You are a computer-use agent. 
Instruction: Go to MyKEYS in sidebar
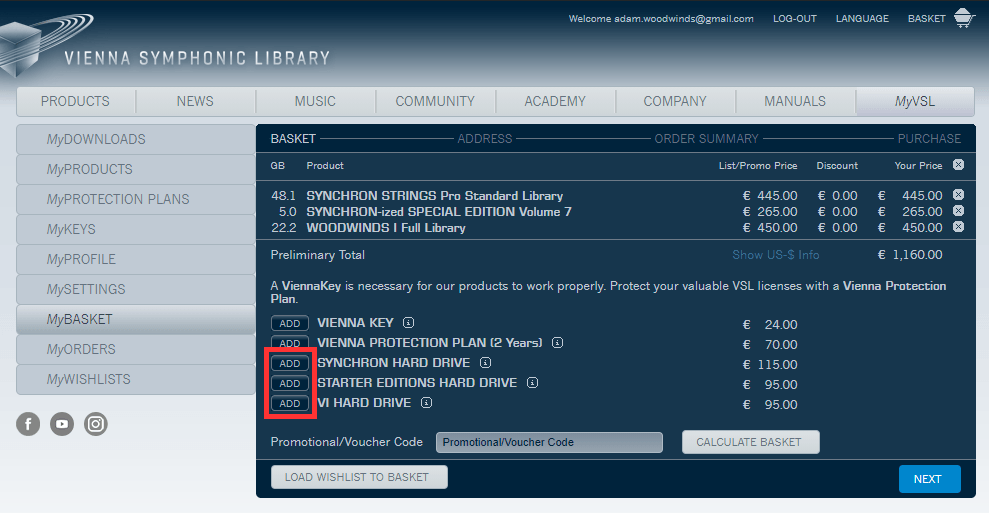pyautogui.click(x=136, y=229)
